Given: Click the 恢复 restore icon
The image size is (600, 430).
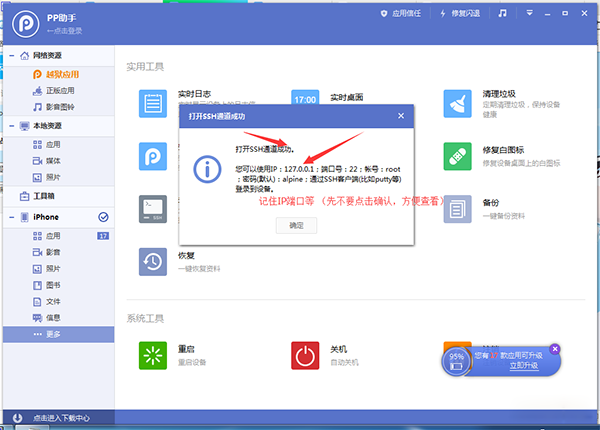Looking at the screenshot, I should point(153,261).
